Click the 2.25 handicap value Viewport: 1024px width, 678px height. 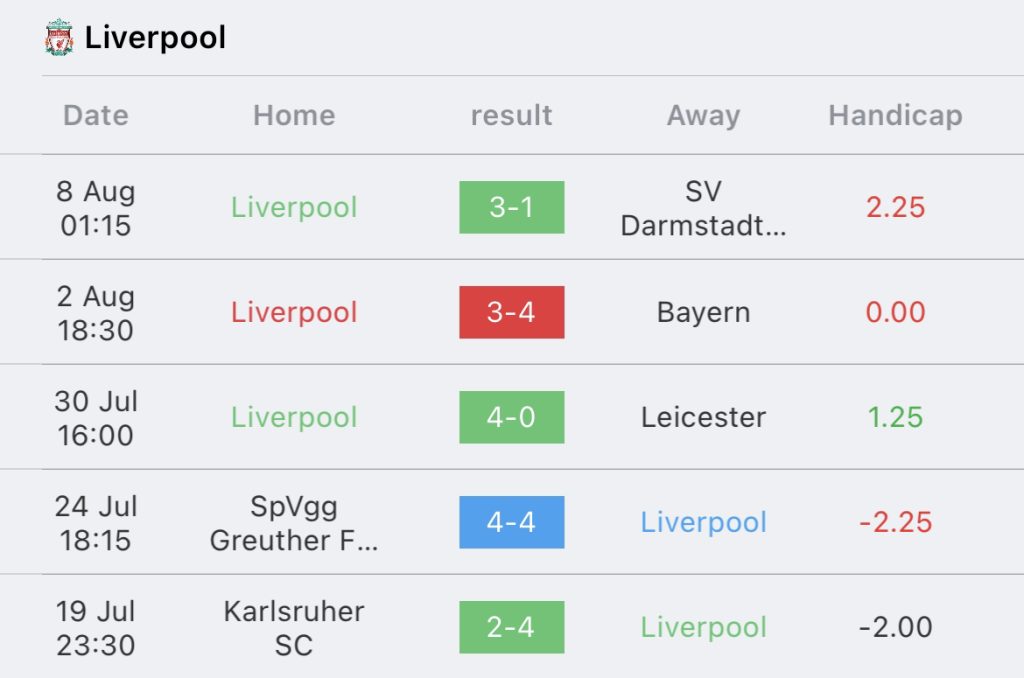895,208
